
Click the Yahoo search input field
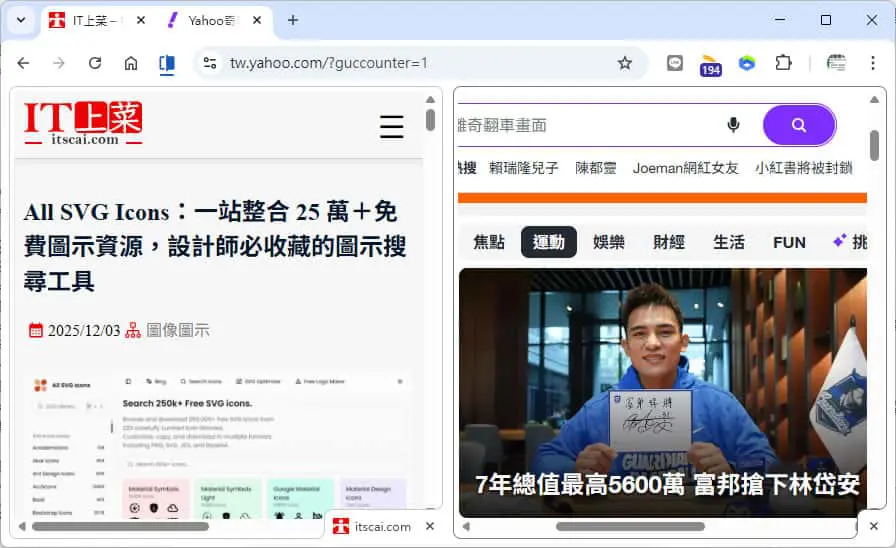pos(589,125)
